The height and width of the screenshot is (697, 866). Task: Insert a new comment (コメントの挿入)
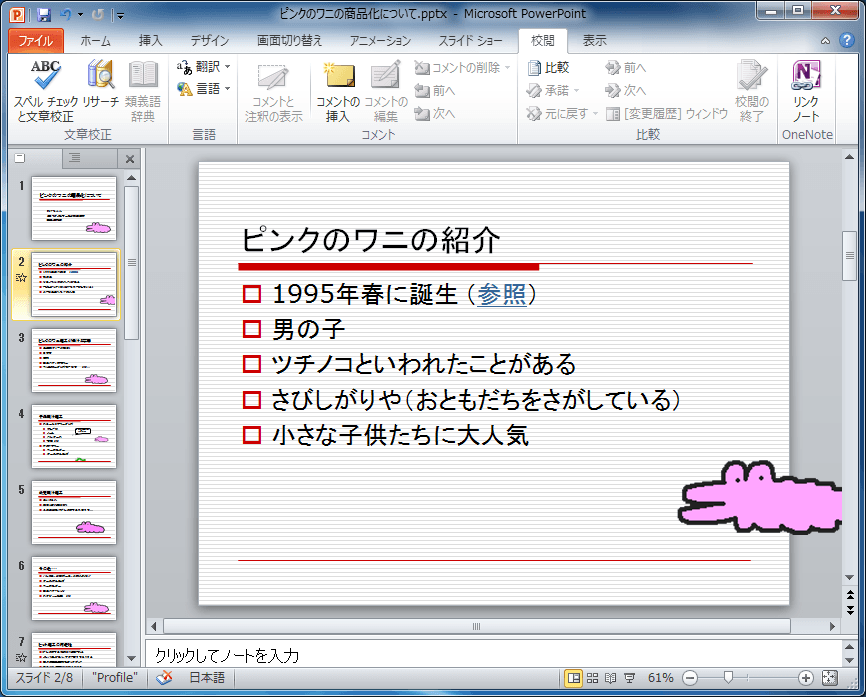point(337,91)
